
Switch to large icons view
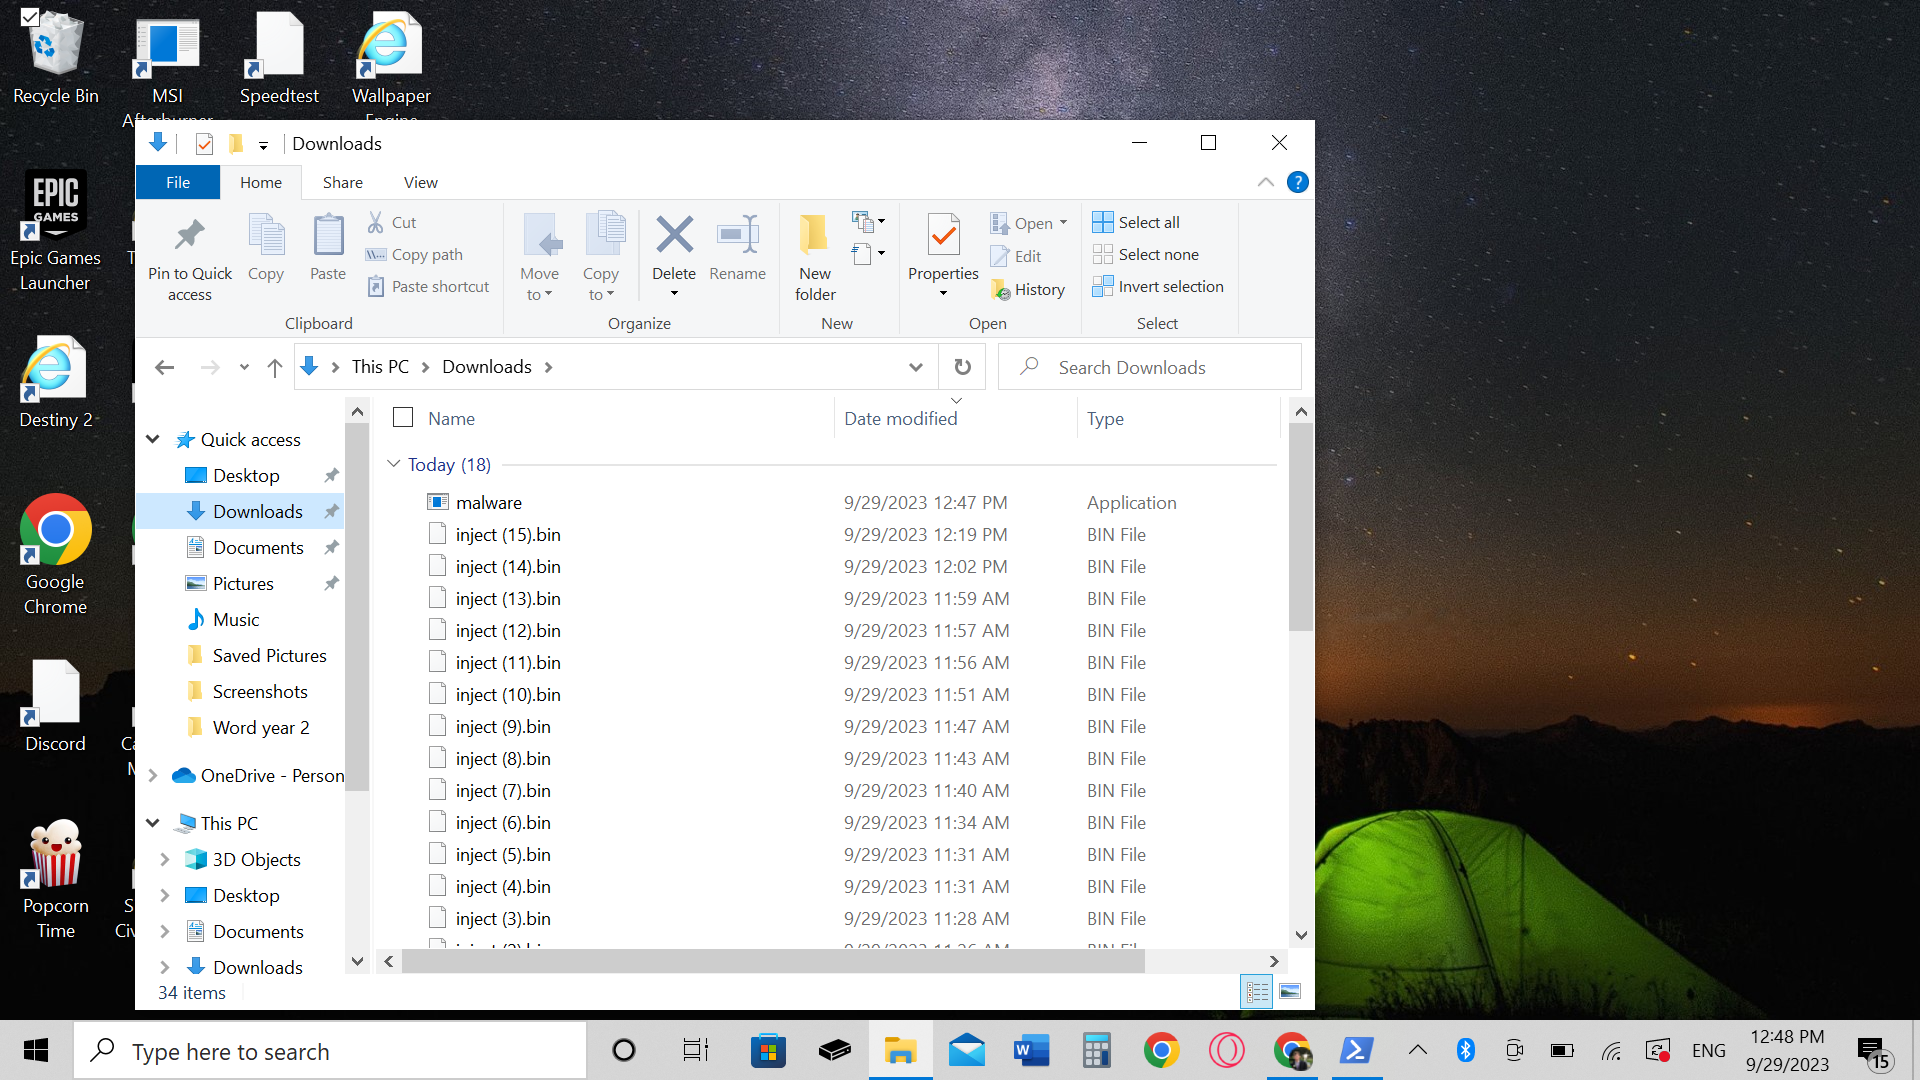(1290, 991)
